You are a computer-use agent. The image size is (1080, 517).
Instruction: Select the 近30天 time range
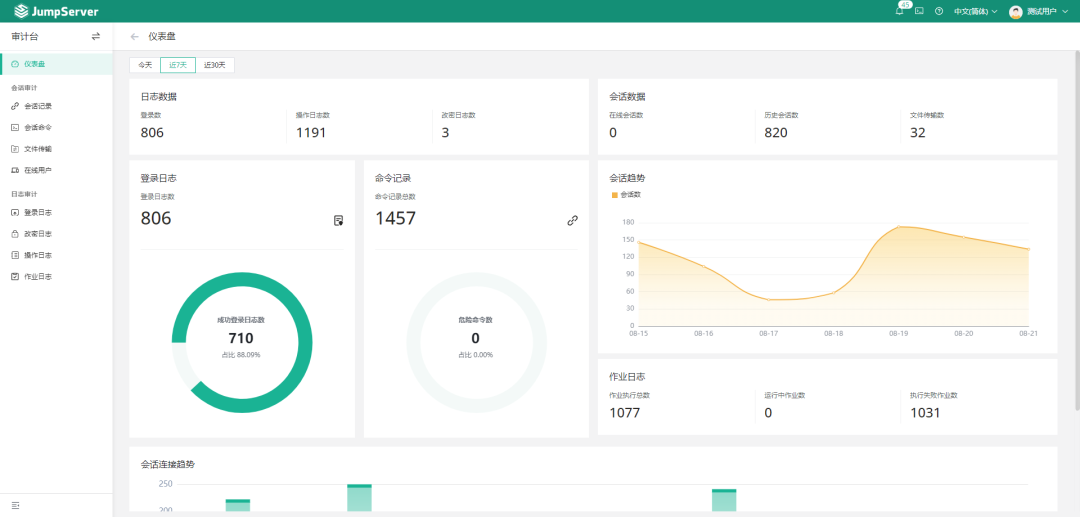tap(215, 65)
